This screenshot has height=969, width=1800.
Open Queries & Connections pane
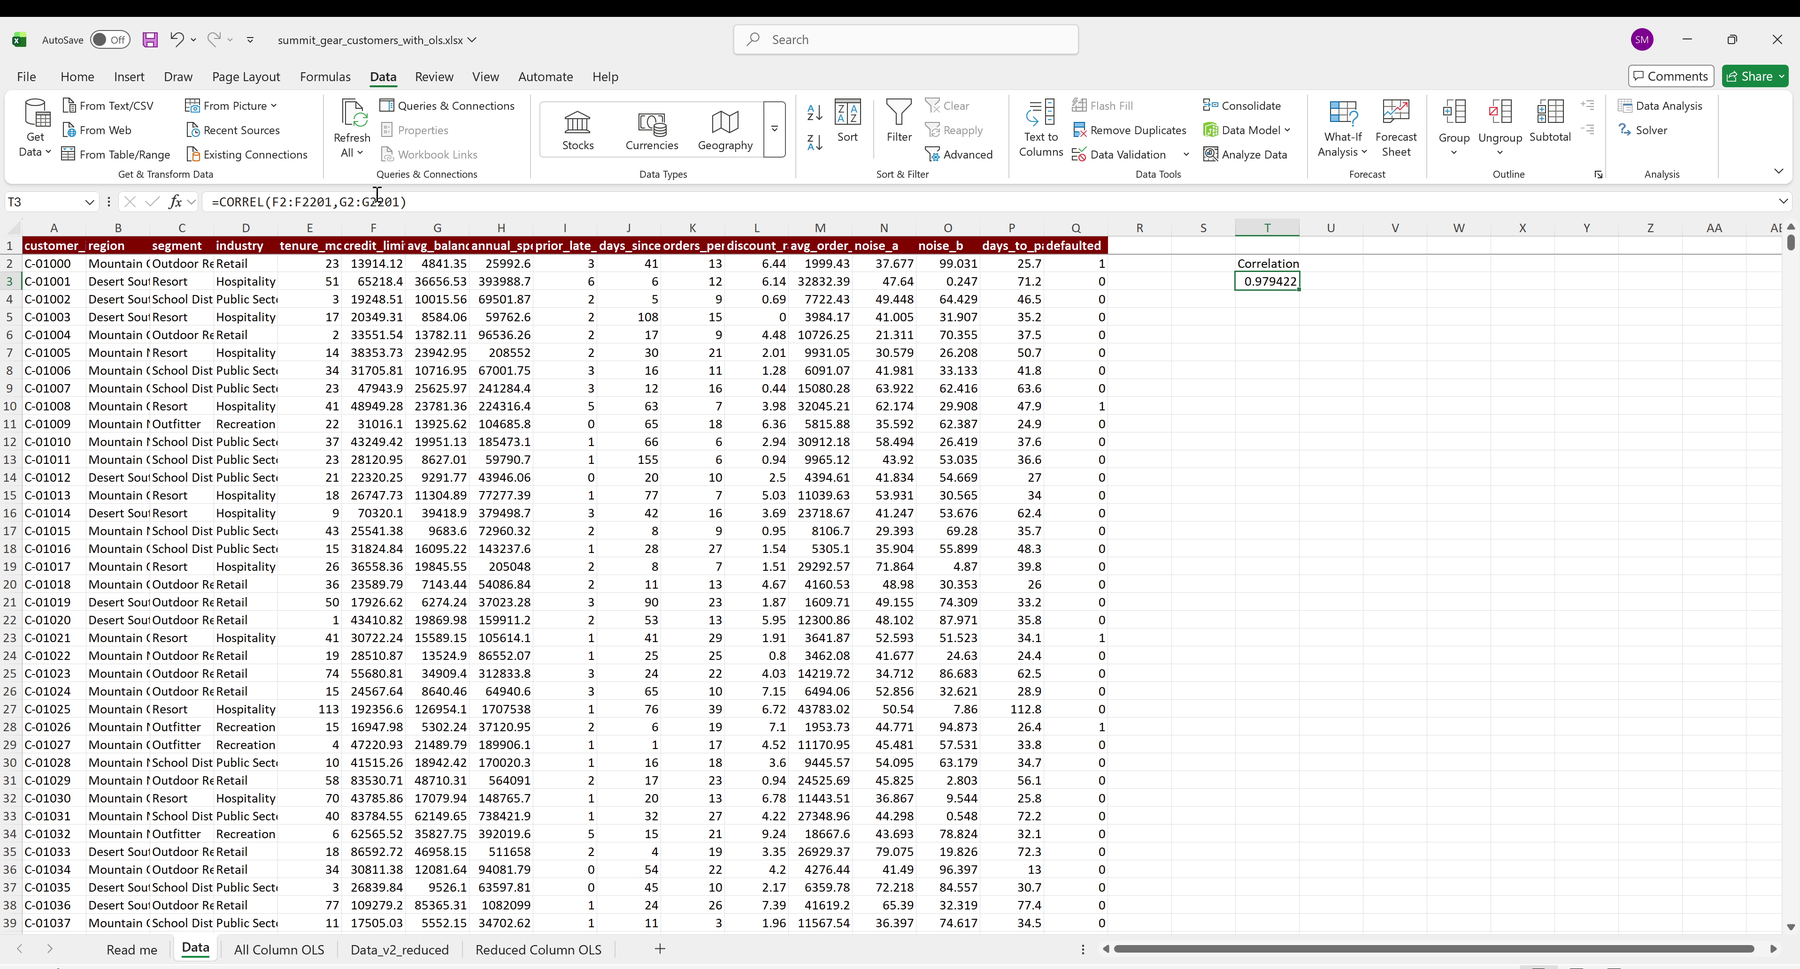coord(447,106)
